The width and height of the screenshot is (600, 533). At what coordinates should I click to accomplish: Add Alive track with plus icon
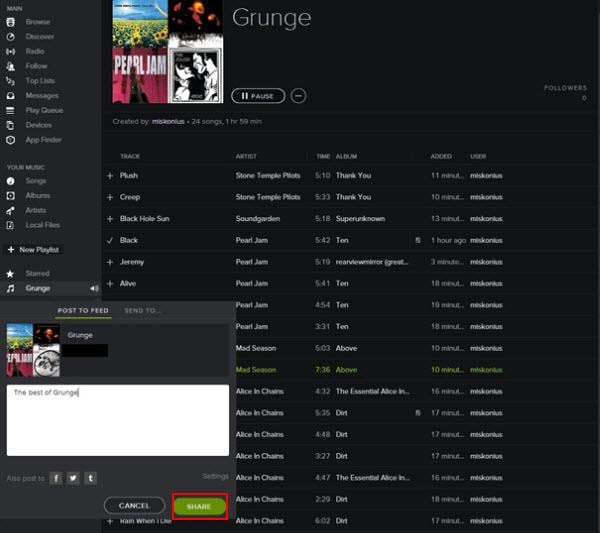(110, 284)
